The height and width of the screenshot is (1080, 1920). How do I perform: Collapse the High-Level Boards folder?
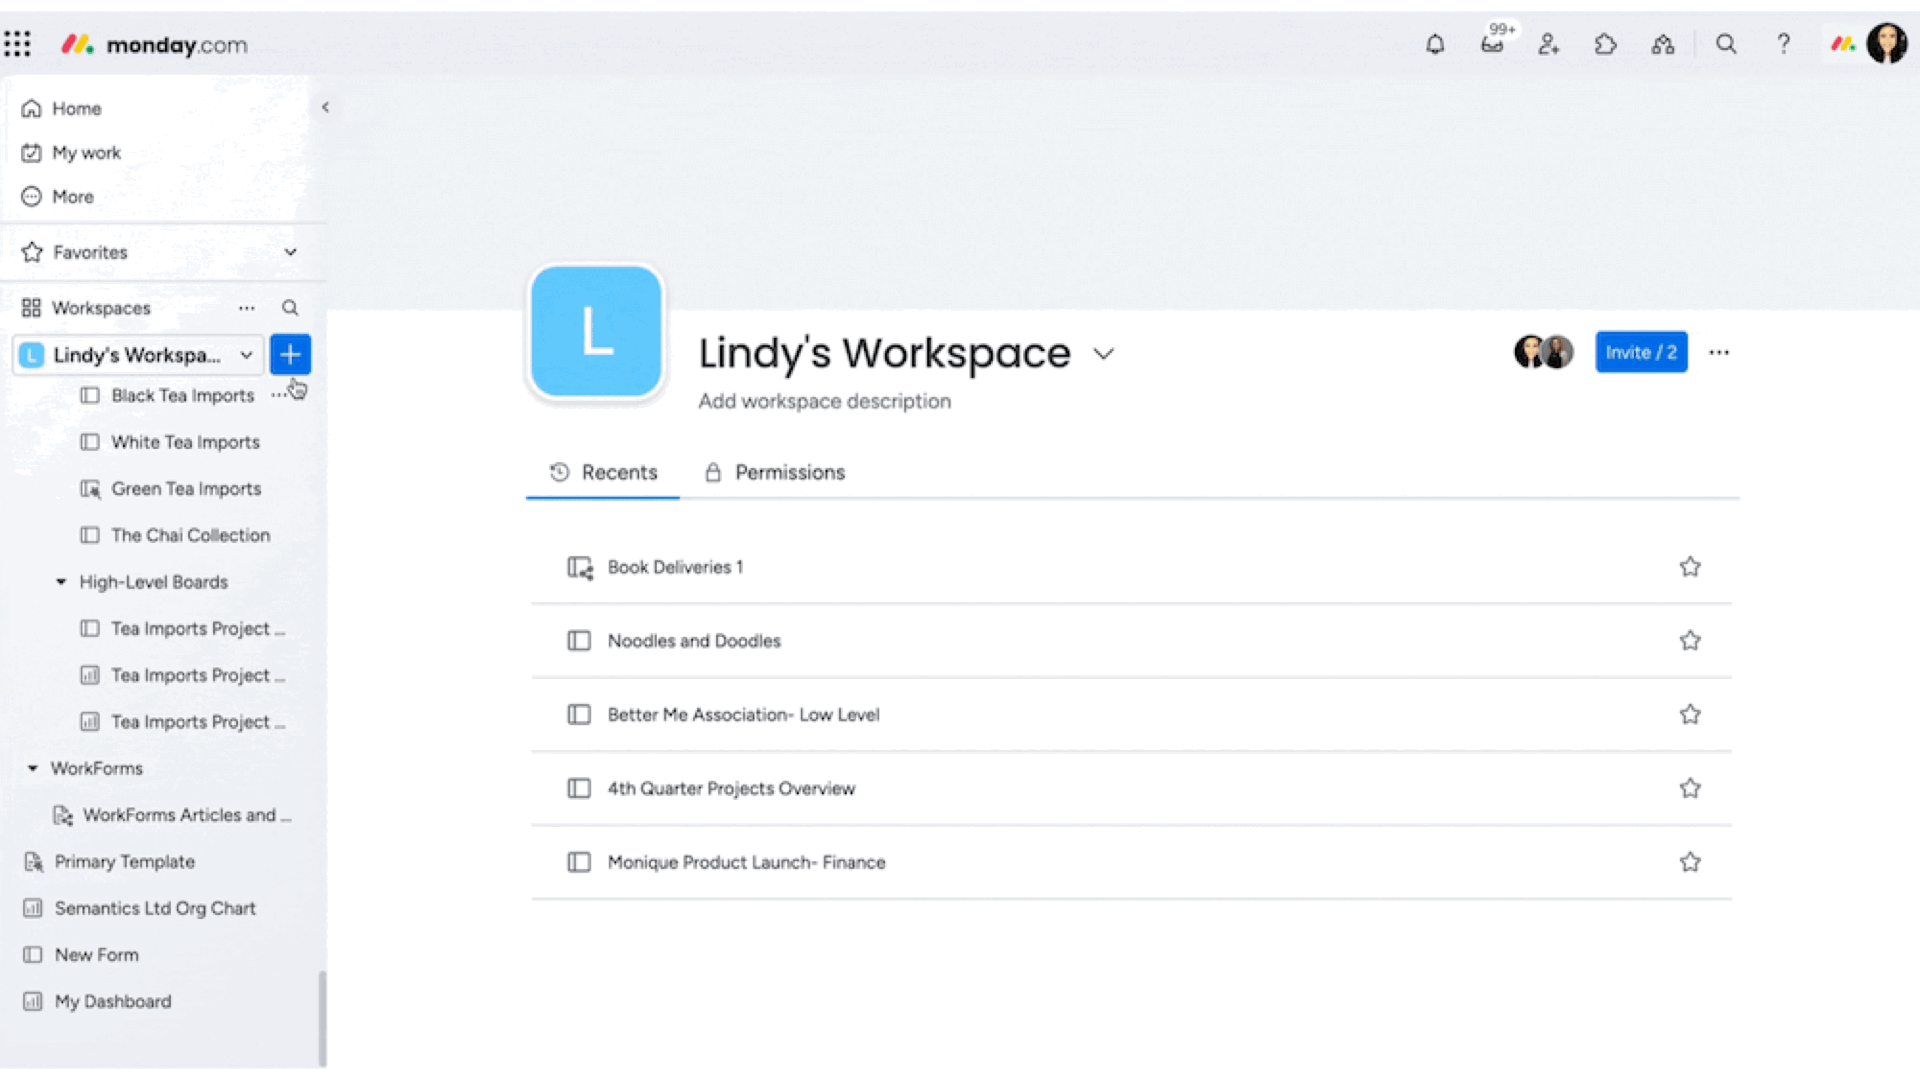pos(61,582)
